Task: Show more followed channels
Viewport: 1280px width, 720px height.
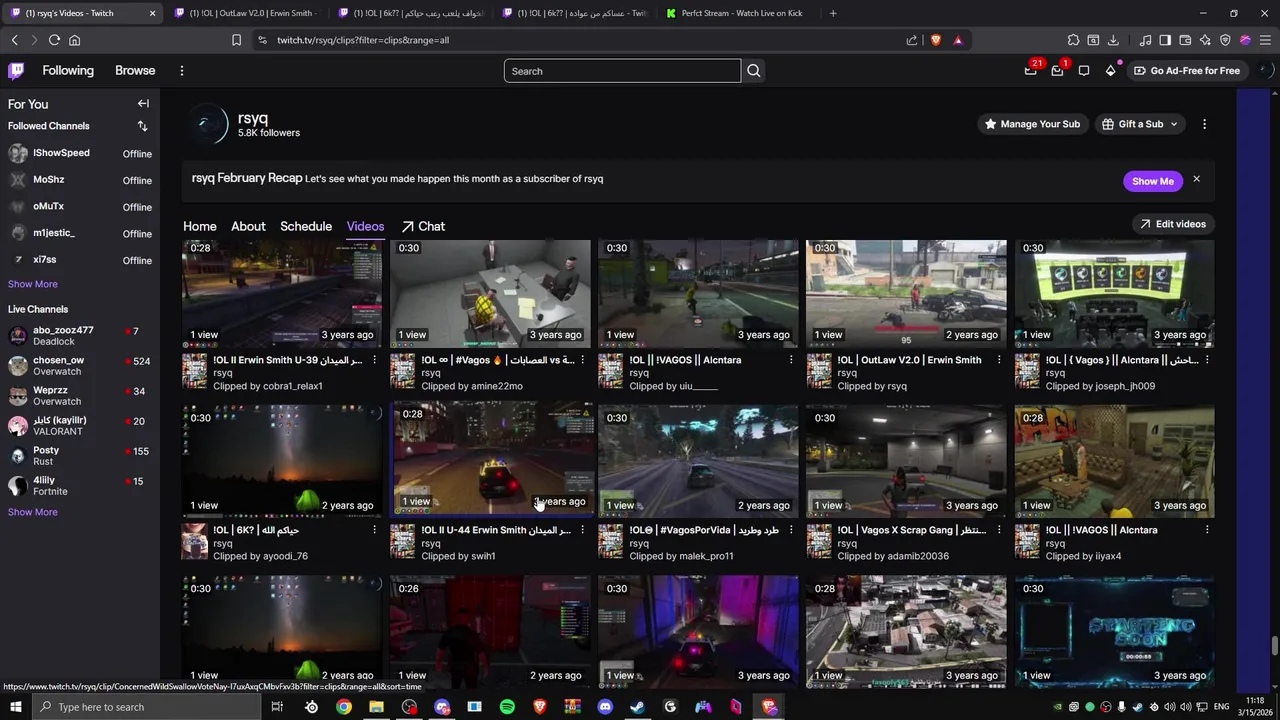Action: click(x=33, y=284)
